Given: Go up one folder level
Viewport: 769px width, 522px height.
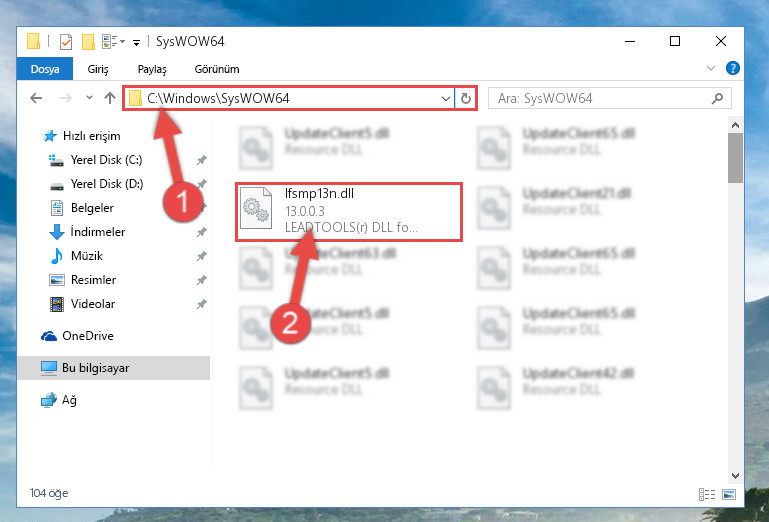Looking at the screenshot, I should coord(110,98).
